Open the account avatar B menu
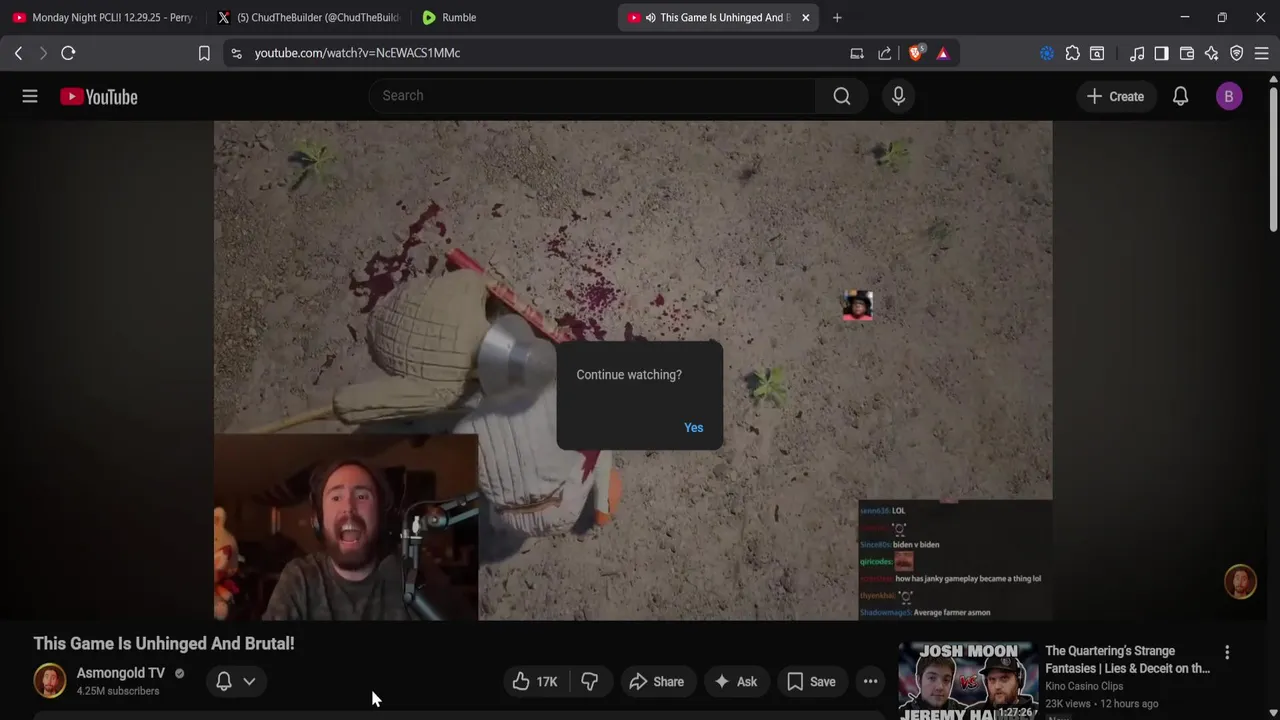 point(1229,96)
